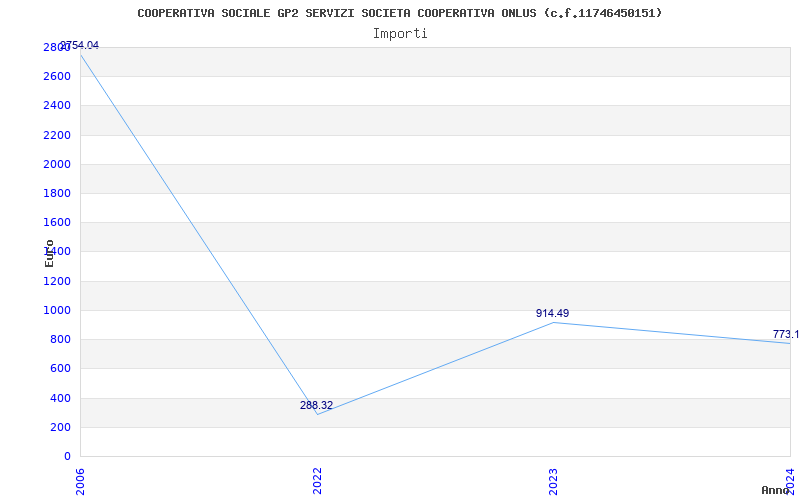
Task: Click the 800 y-axis tick label
Action: point(60,339)
